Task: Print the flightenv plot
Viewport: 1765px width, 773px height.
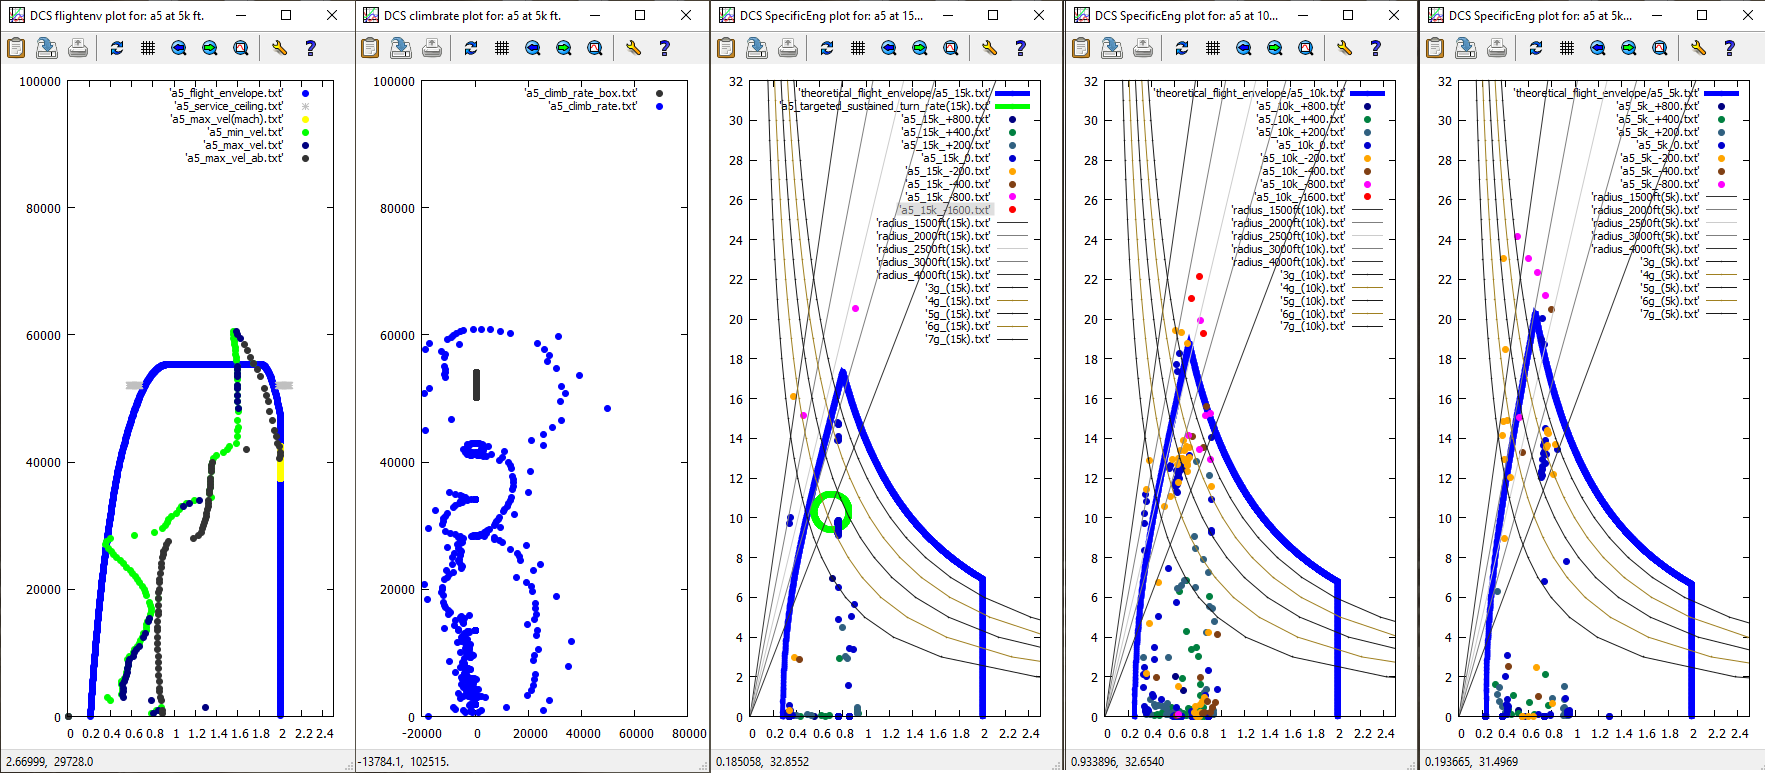Action: pos(78,48)
